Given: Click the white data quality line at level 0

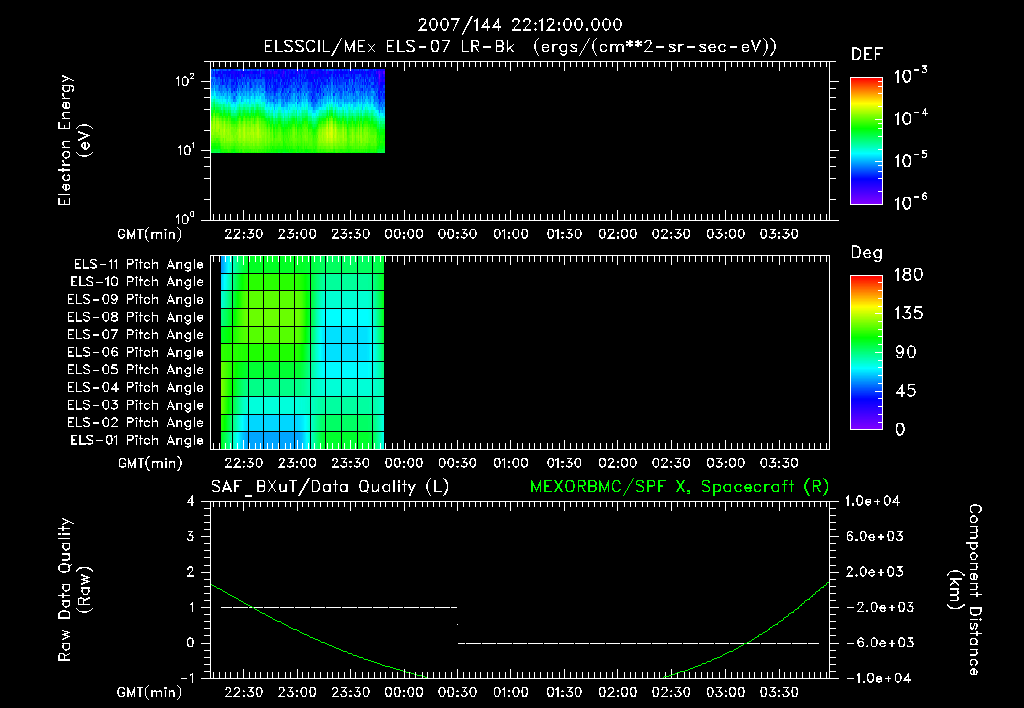Looking at the screenshot, I should tap(638, 643).
